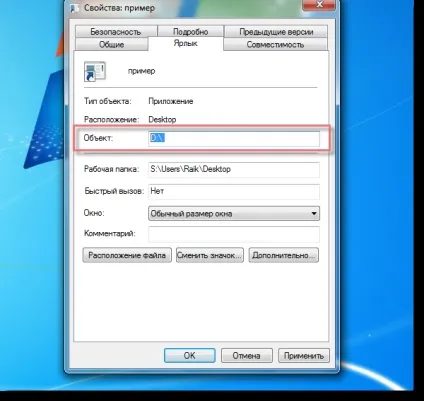
Task: Switch to the Подробно tab
Action: (x=190, y=32)
